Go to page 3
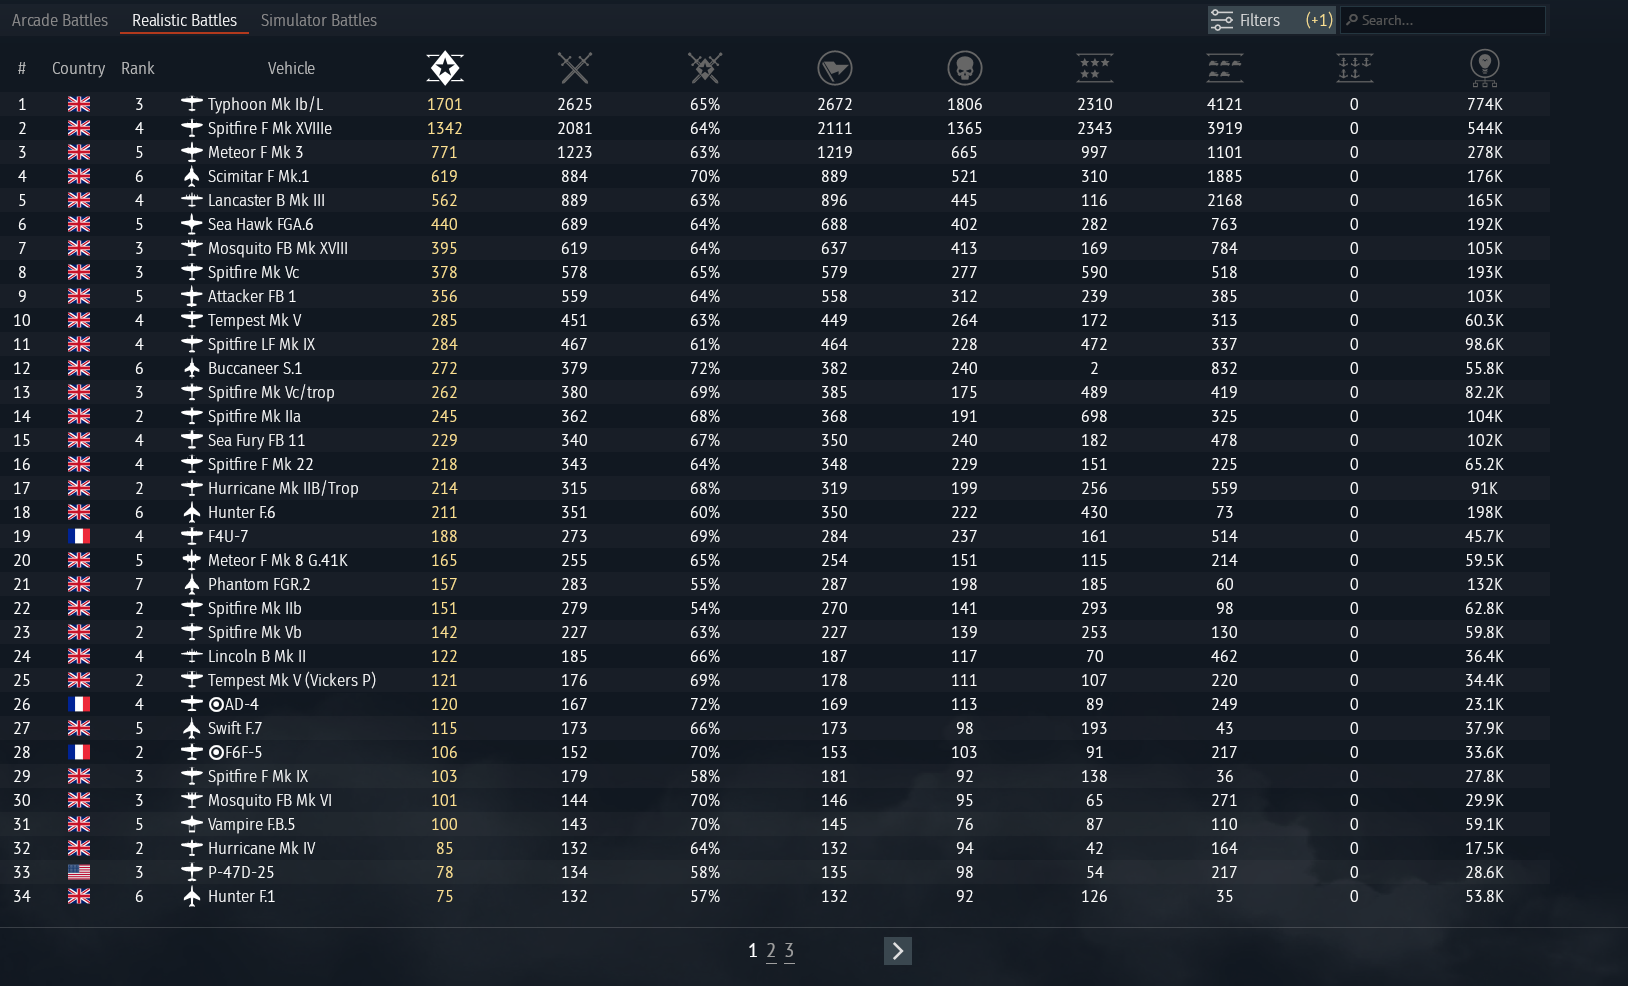1628x986 pixels. (x=789, y=951)
